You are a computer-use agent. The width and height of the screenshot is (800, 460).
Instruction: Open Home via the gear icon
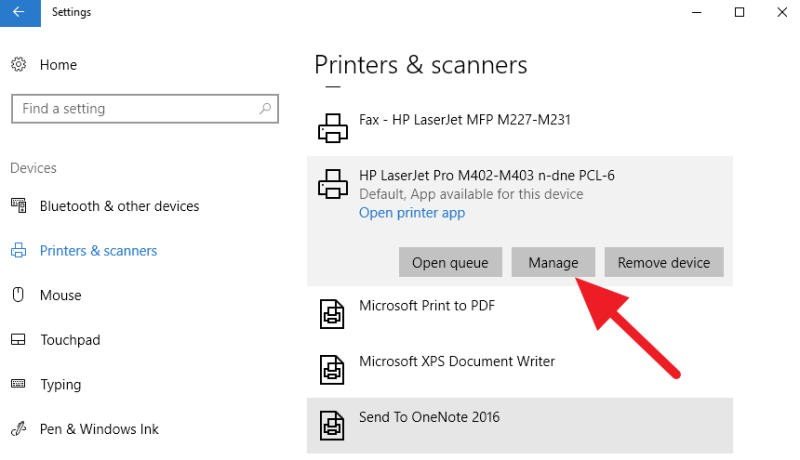tap(18, 64)
